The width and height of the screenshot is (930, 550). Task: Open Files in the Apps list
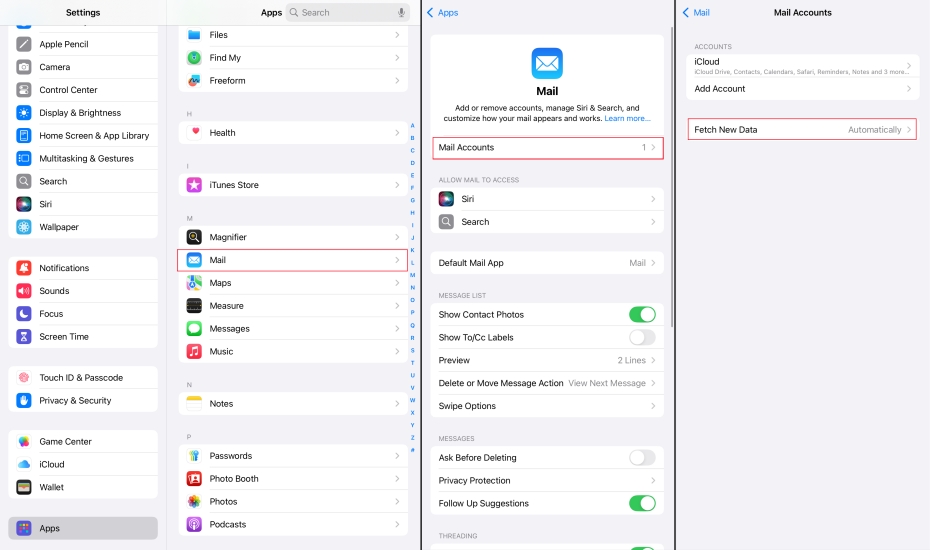293,35
